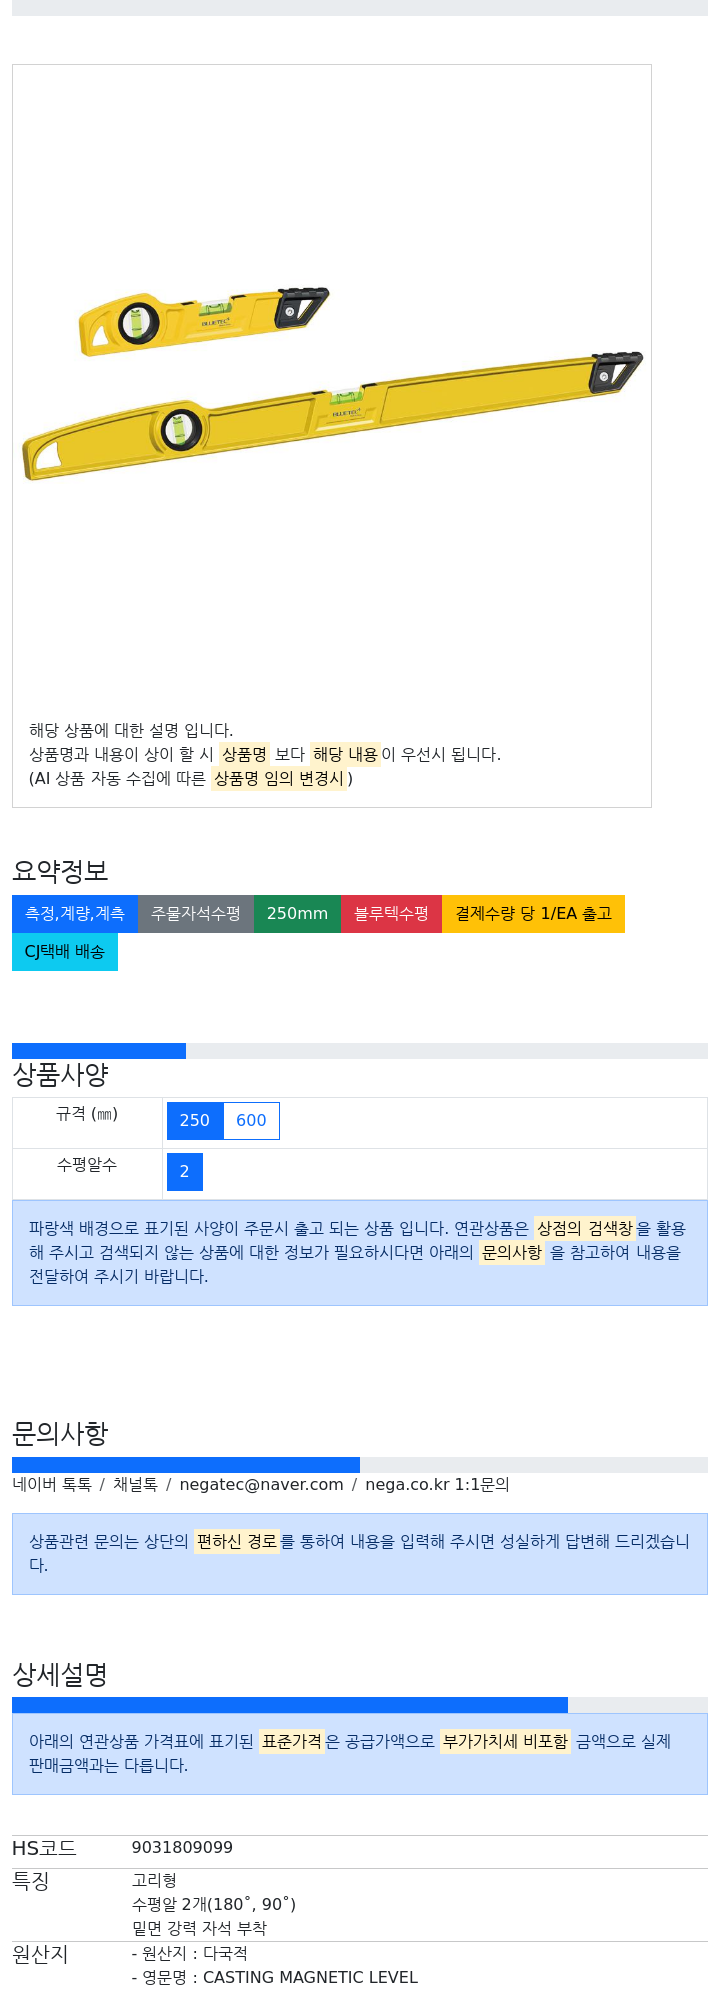
Task: Click the red 블루텍수평 brand tag
Action: click(391, 914)
